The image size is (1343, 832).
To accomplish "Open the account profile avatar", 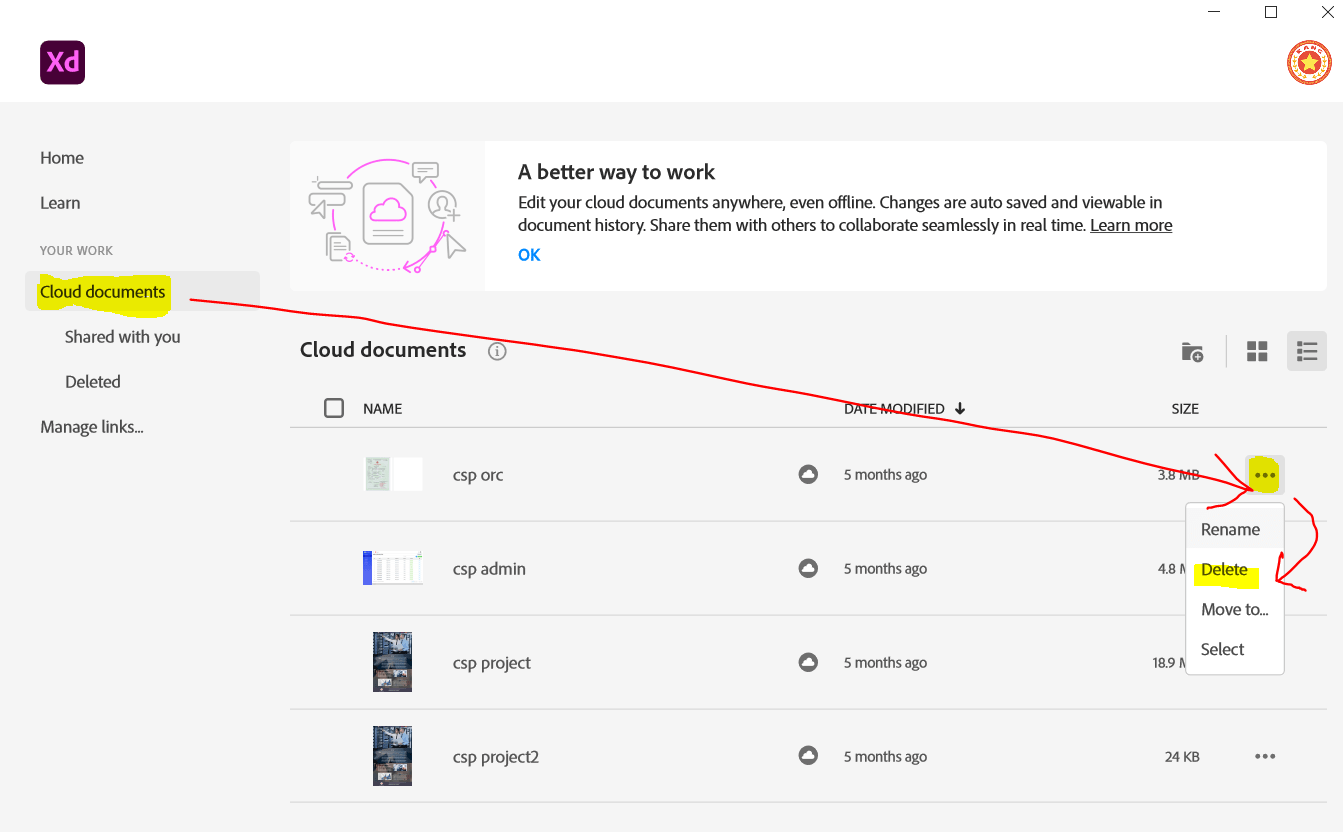I will coord(1309,62).
